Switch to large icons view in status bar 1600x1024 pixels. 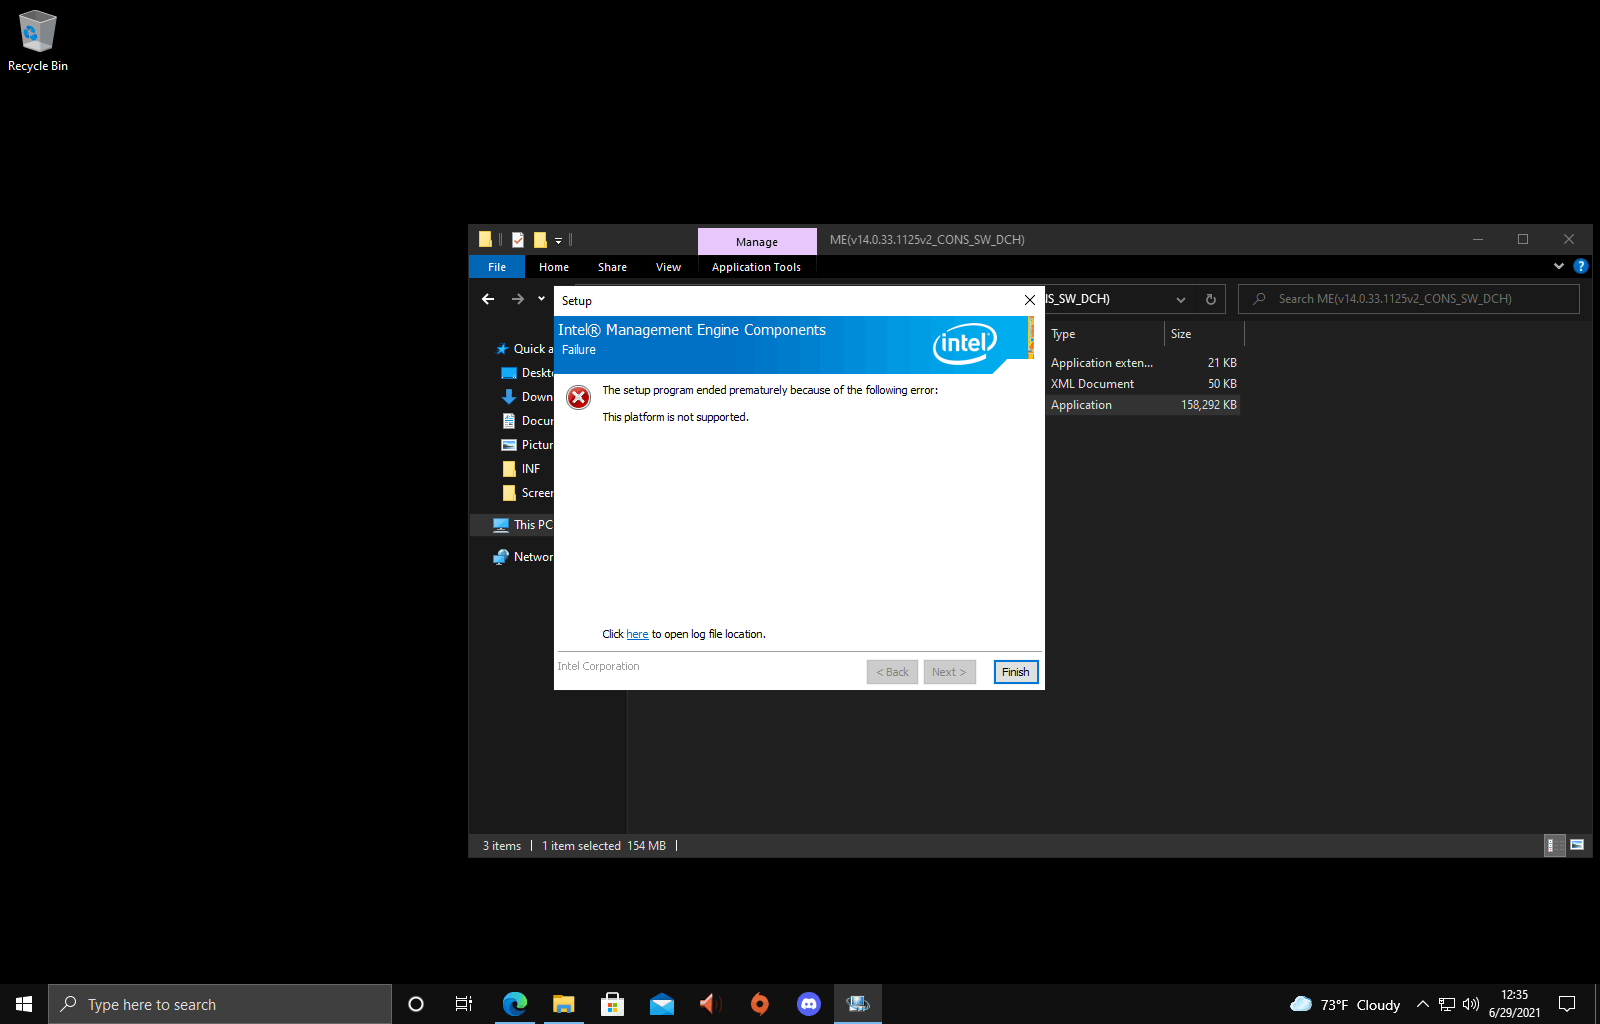pos(1577,846)
